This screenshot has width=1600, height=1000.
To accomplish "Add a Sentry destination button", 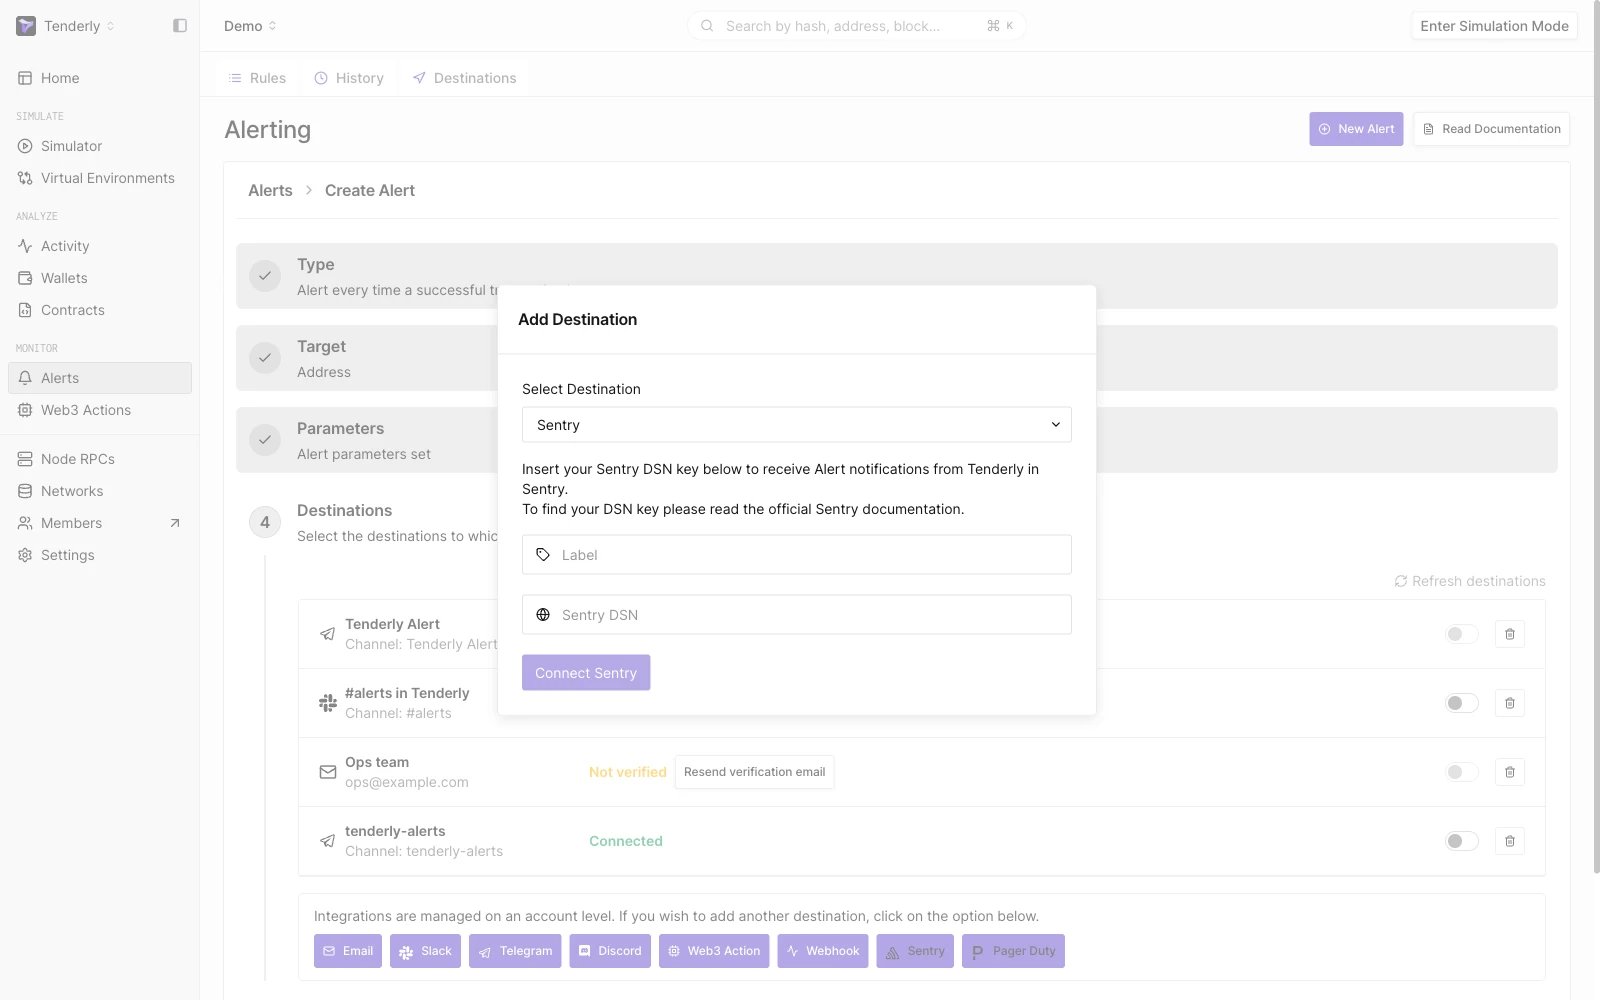I will 915,951.
